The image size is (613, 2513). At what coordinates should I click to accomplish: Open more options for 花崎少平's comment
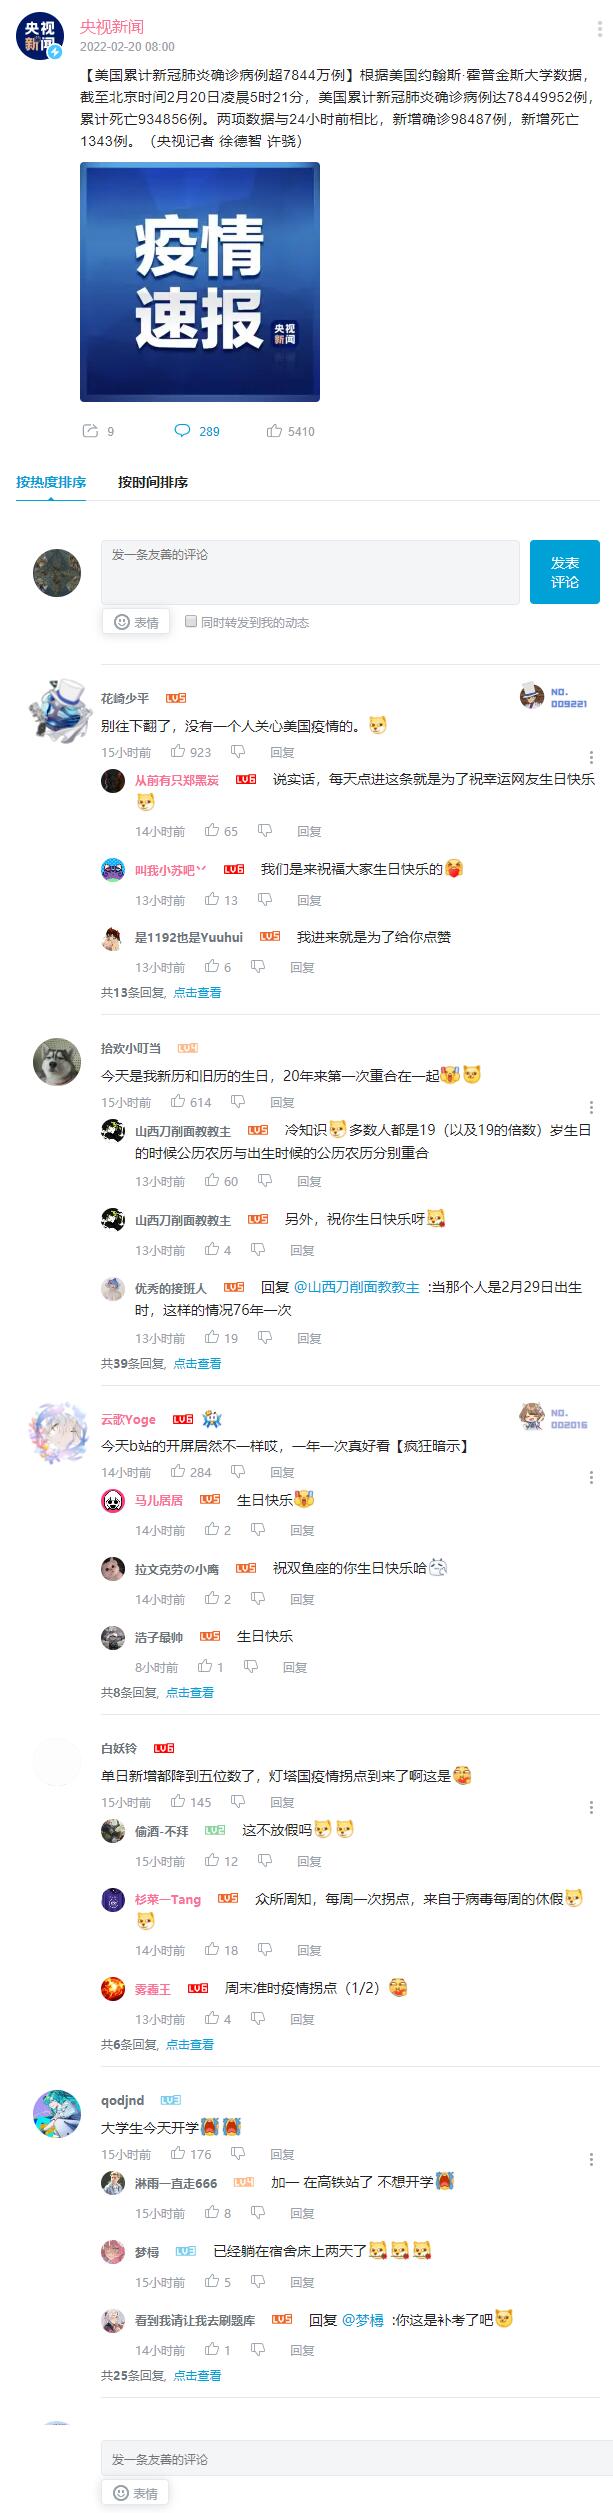tap(591, 758)
